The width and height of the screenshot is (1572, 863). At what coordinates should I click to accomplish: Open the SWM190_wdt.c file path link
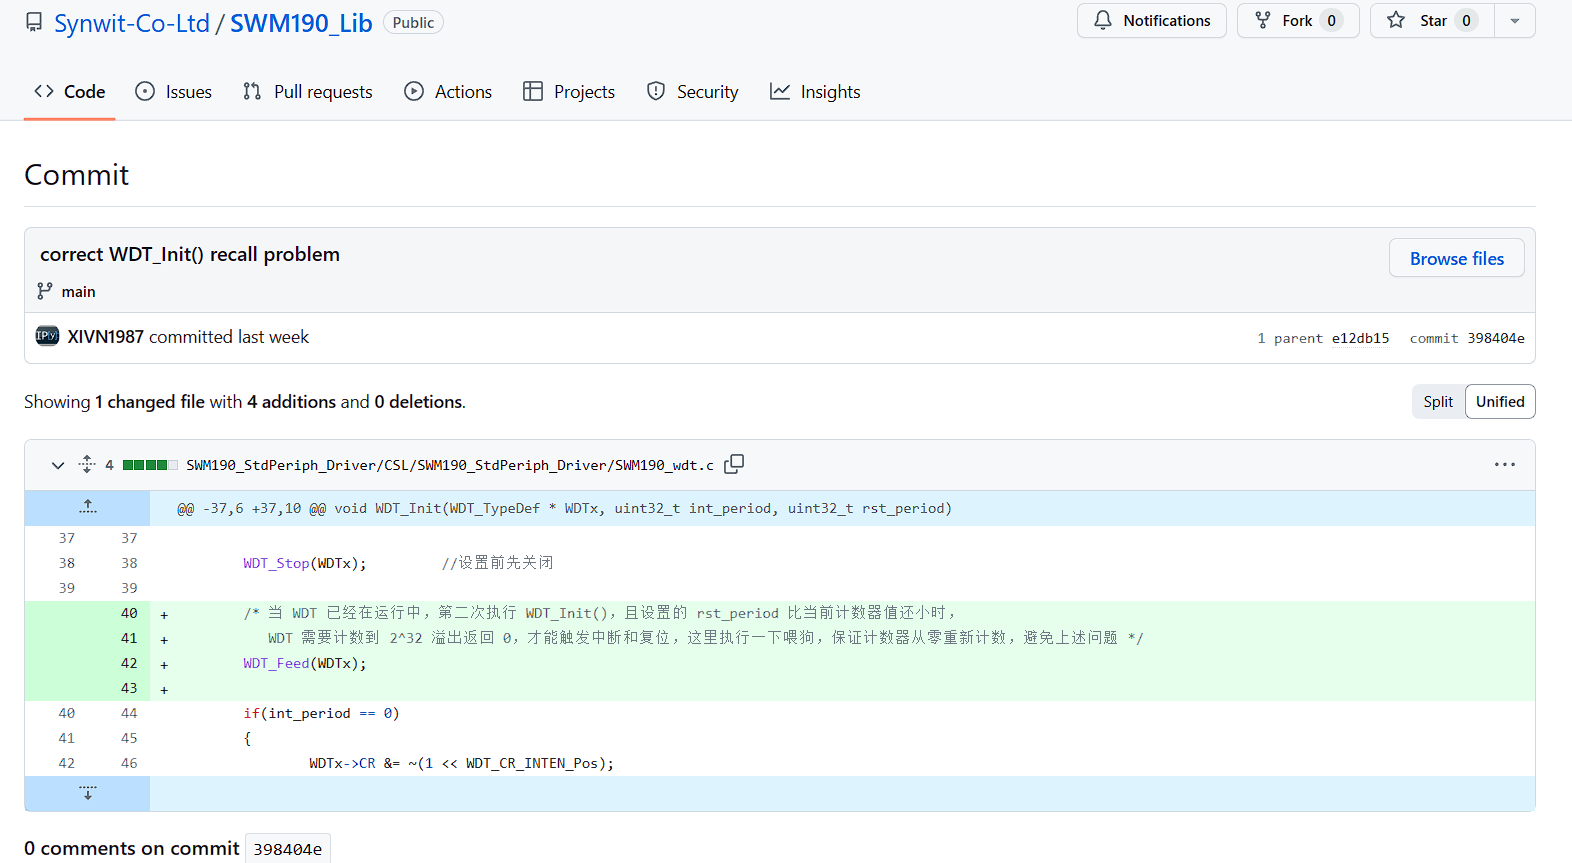(450, 465)
